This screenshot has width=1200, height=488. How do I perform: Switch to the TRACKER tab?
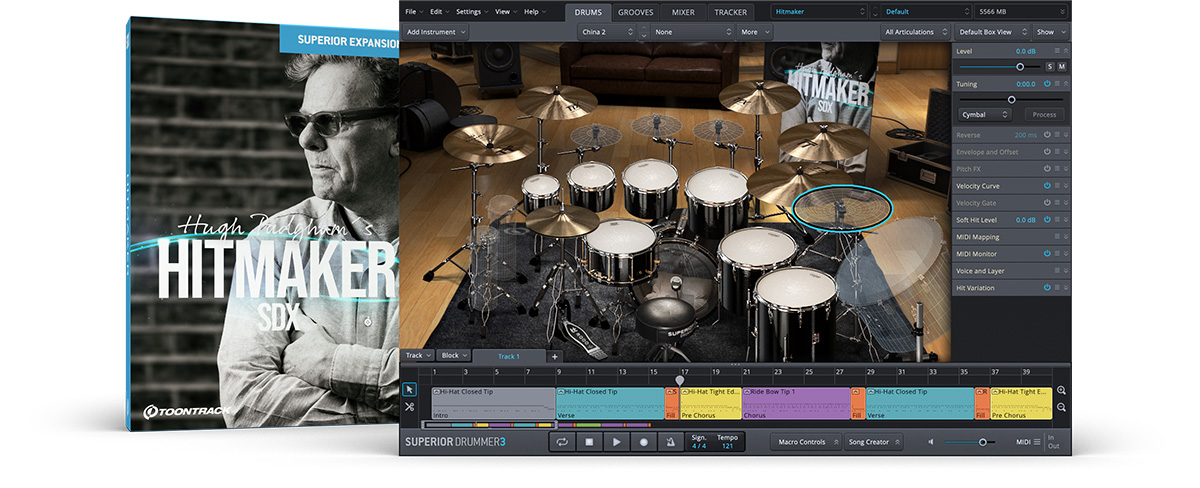[730, 12]
